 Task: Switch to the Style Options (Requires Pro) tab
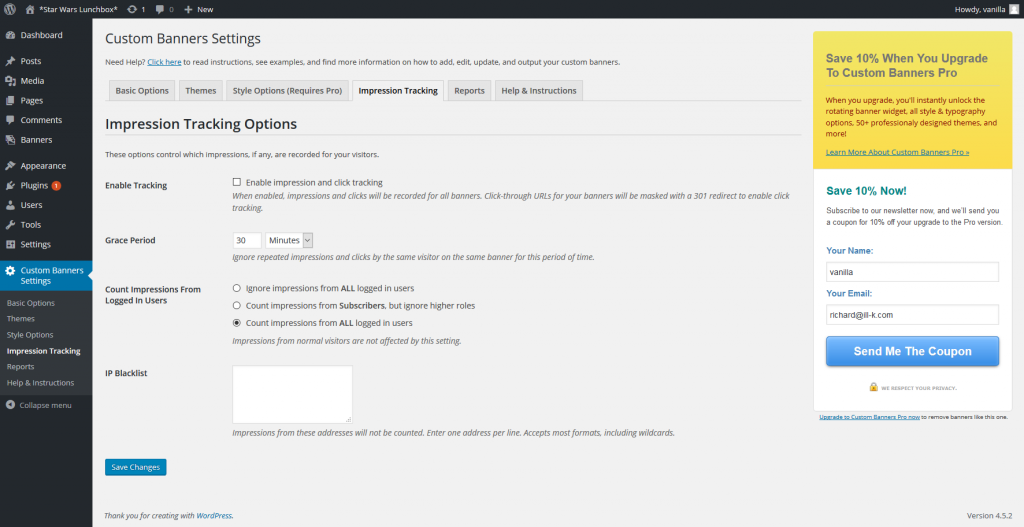(287, 91)
